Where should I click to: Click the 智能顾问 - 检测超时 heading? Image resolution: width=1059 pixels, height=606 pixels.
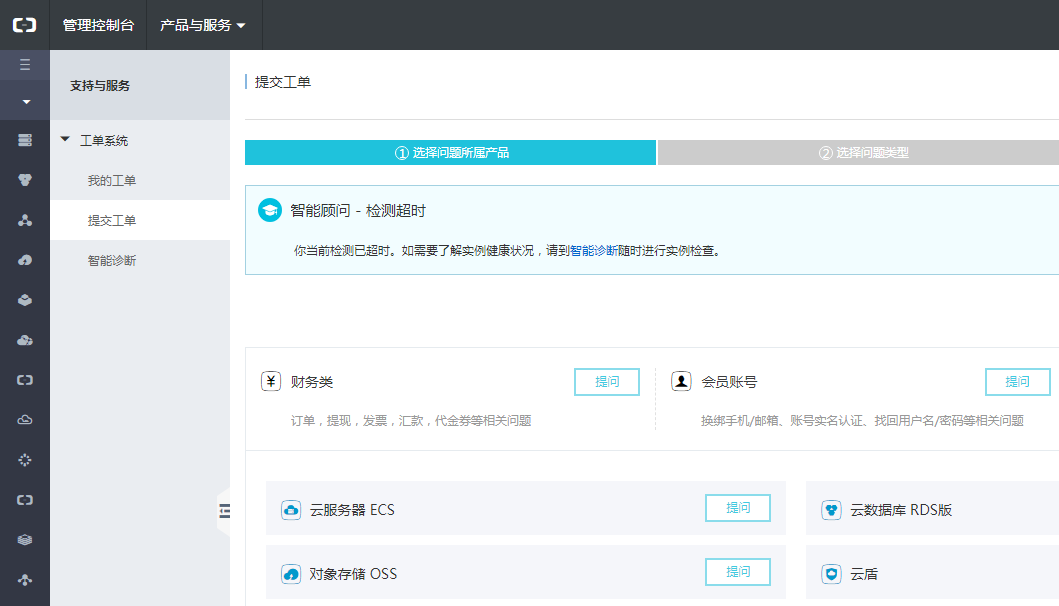click(358, 211)
